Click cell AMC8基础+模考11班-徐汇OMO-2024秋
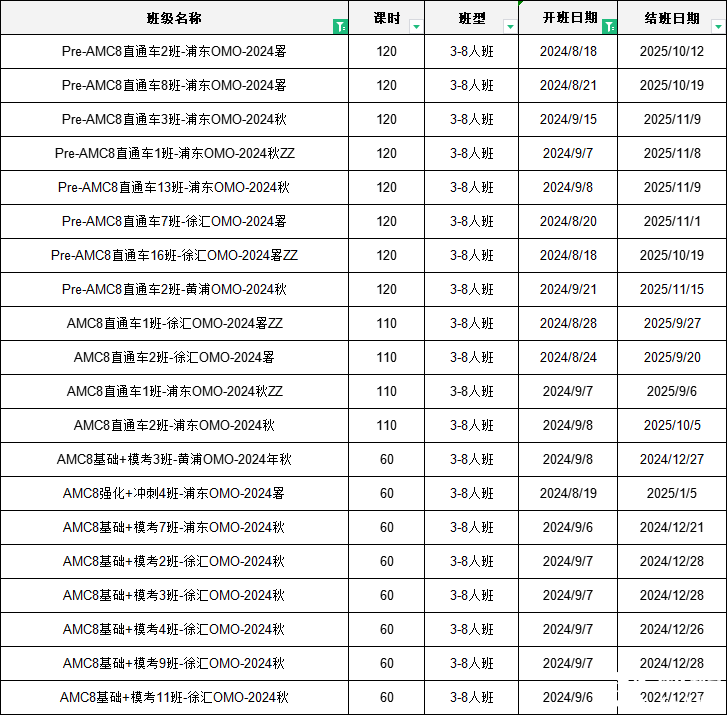This screenshot has height=715, width=727. coord(174,697)
